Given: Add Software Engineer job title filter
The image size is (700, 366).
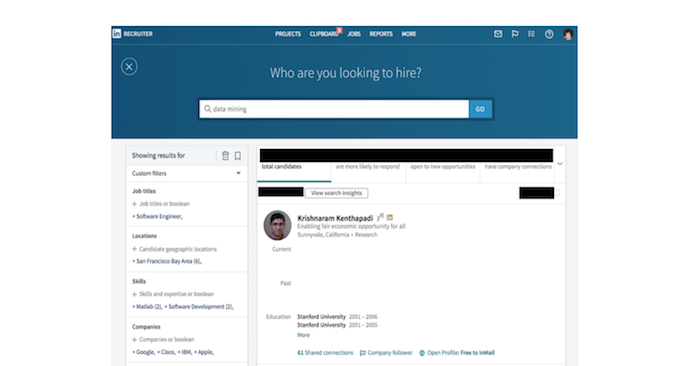Looking at the screenshot, I should [158, 216].
